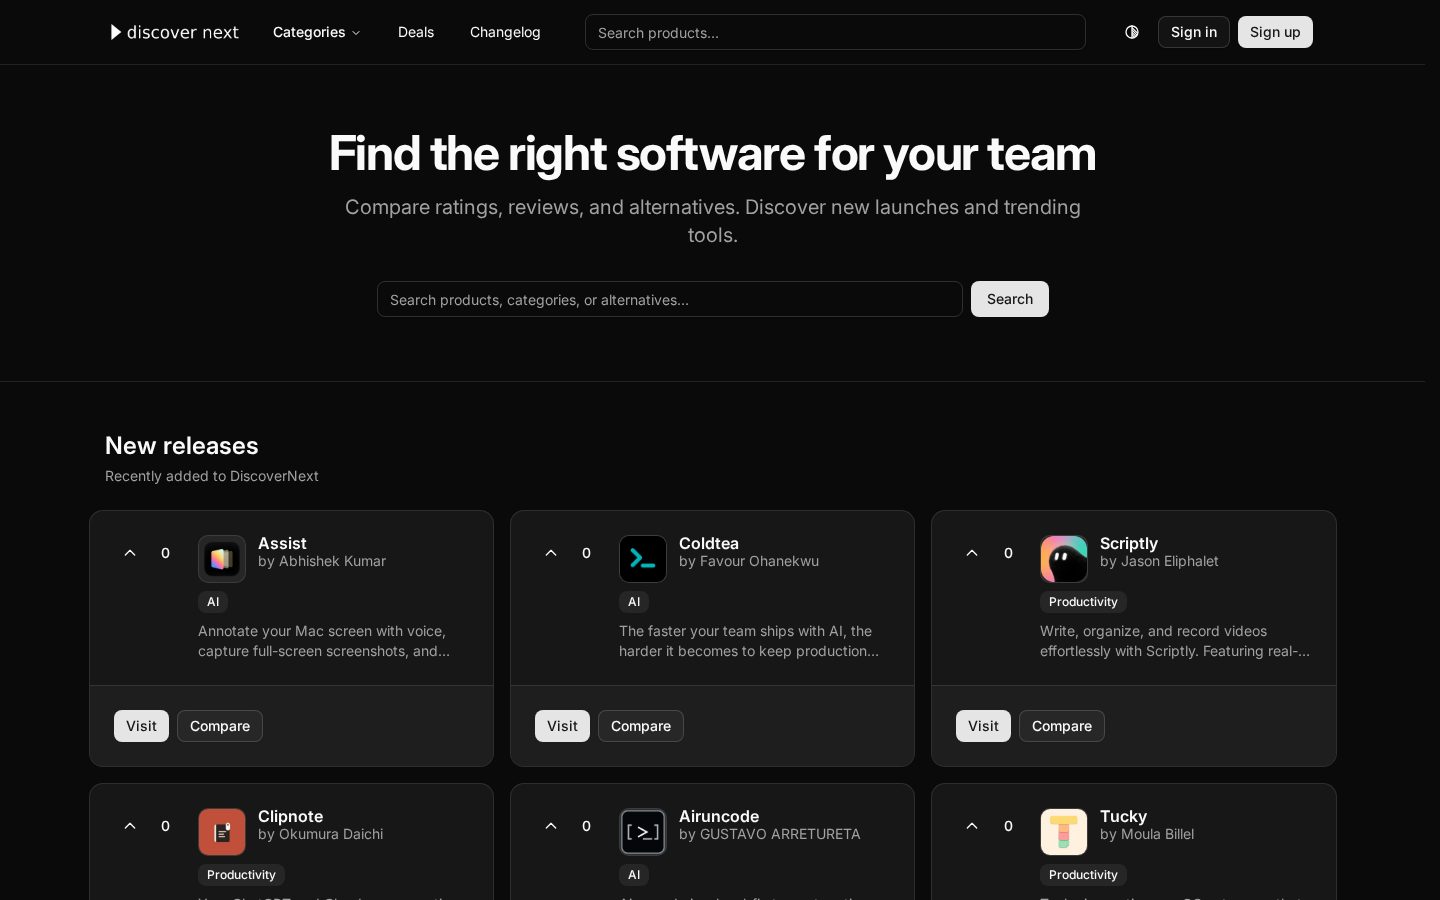Select the Productivity tag on Tucky card
This screenshot has height=900, width=1440.
tap(1083, 875)
